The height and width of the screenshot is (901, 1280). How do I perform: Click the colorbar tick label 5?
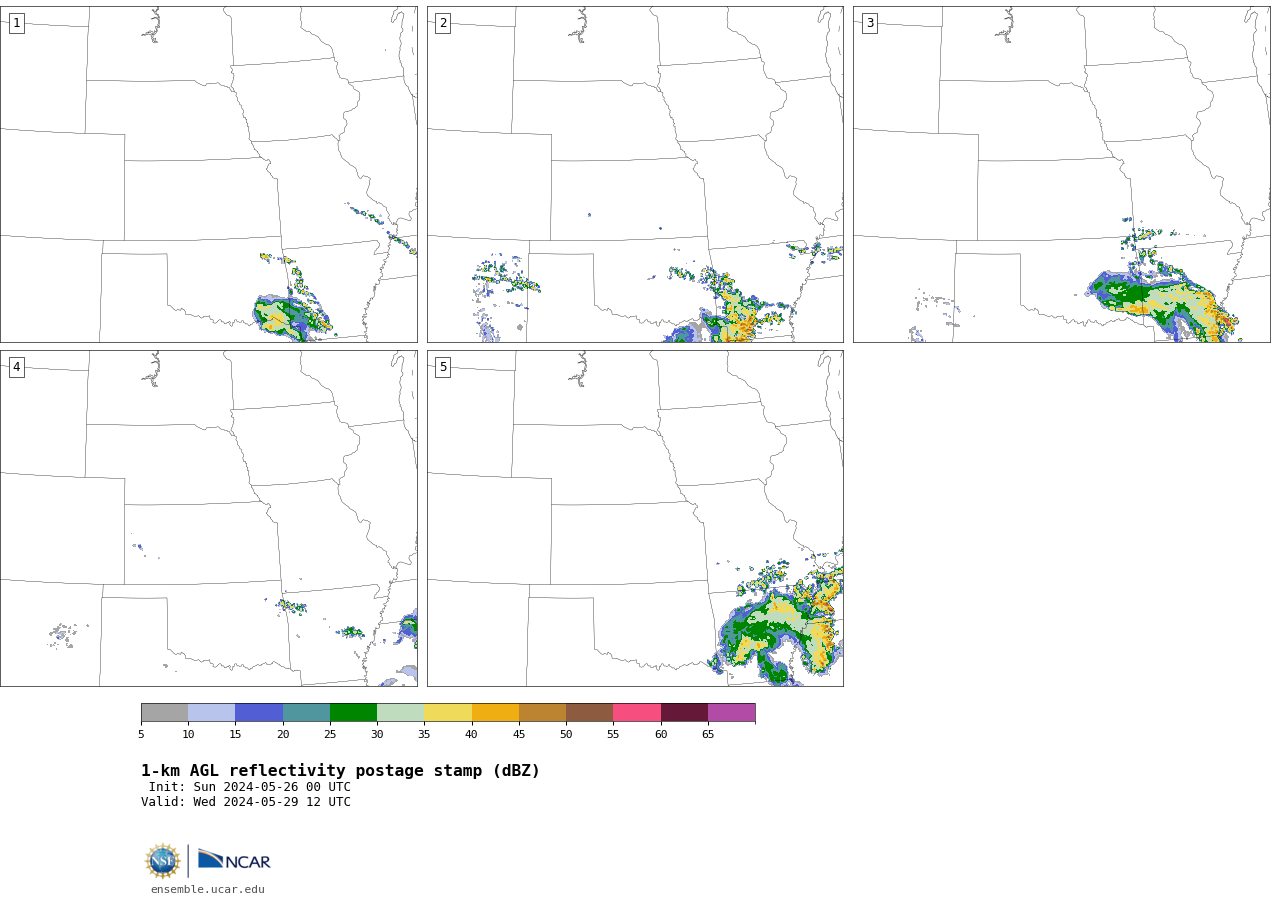click(x=141, y=735)
